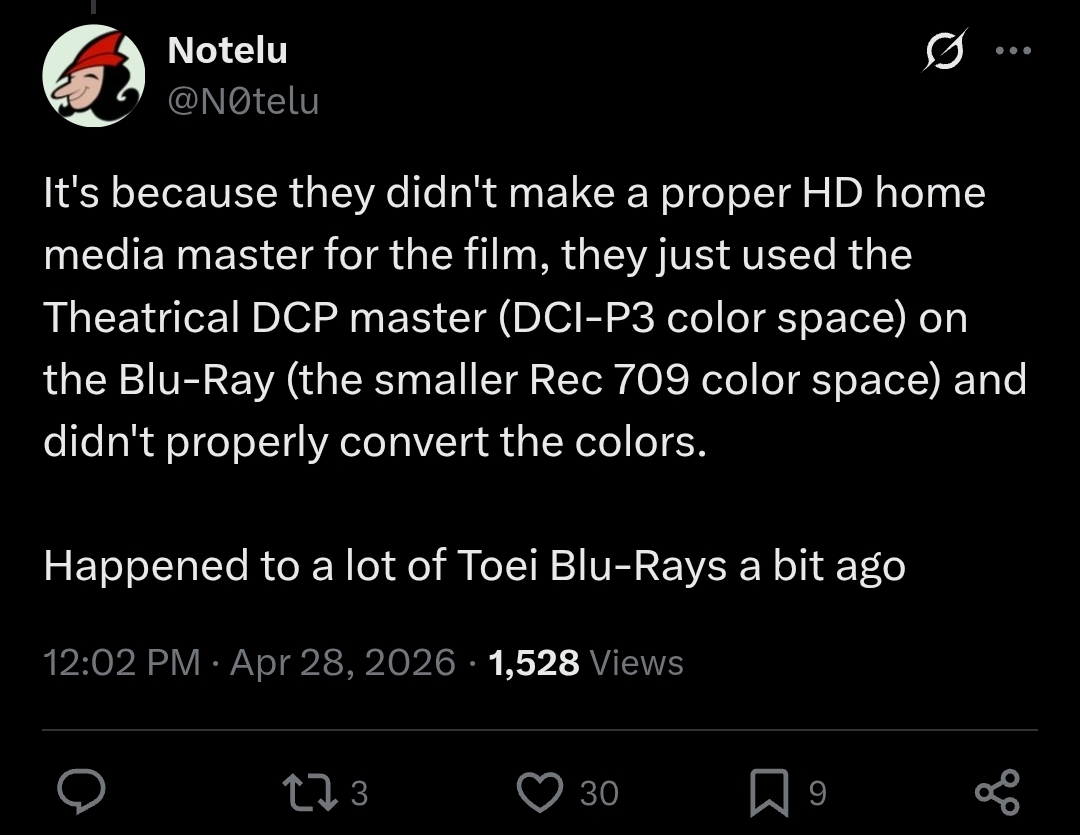
Task: Bookmark this tweet using the bookmark icon
Action: coord(769,792)
